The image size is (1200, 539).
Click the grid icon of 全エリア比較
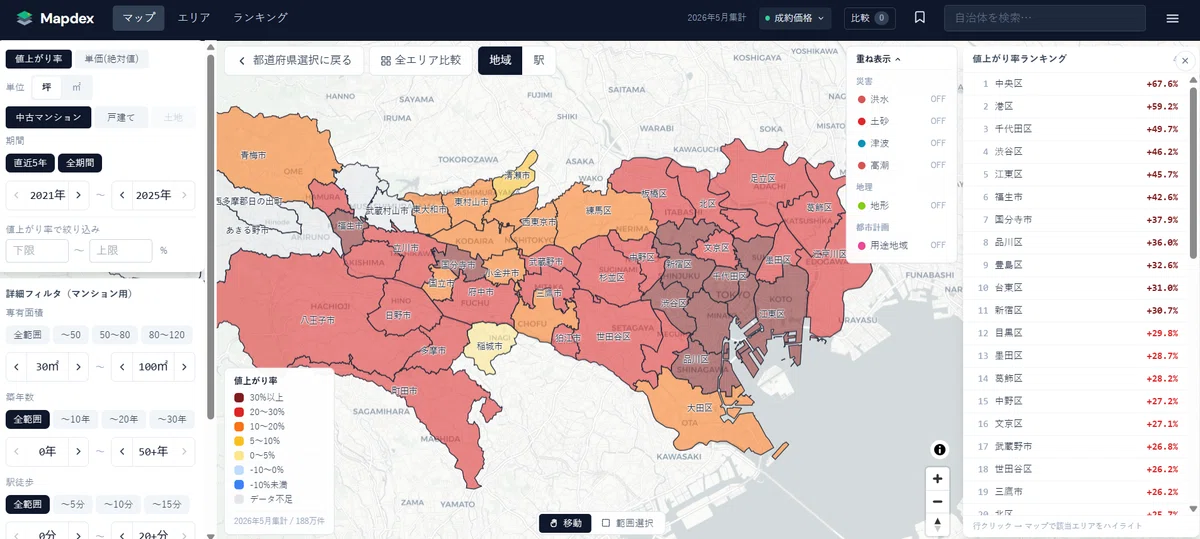pos(385,60)
